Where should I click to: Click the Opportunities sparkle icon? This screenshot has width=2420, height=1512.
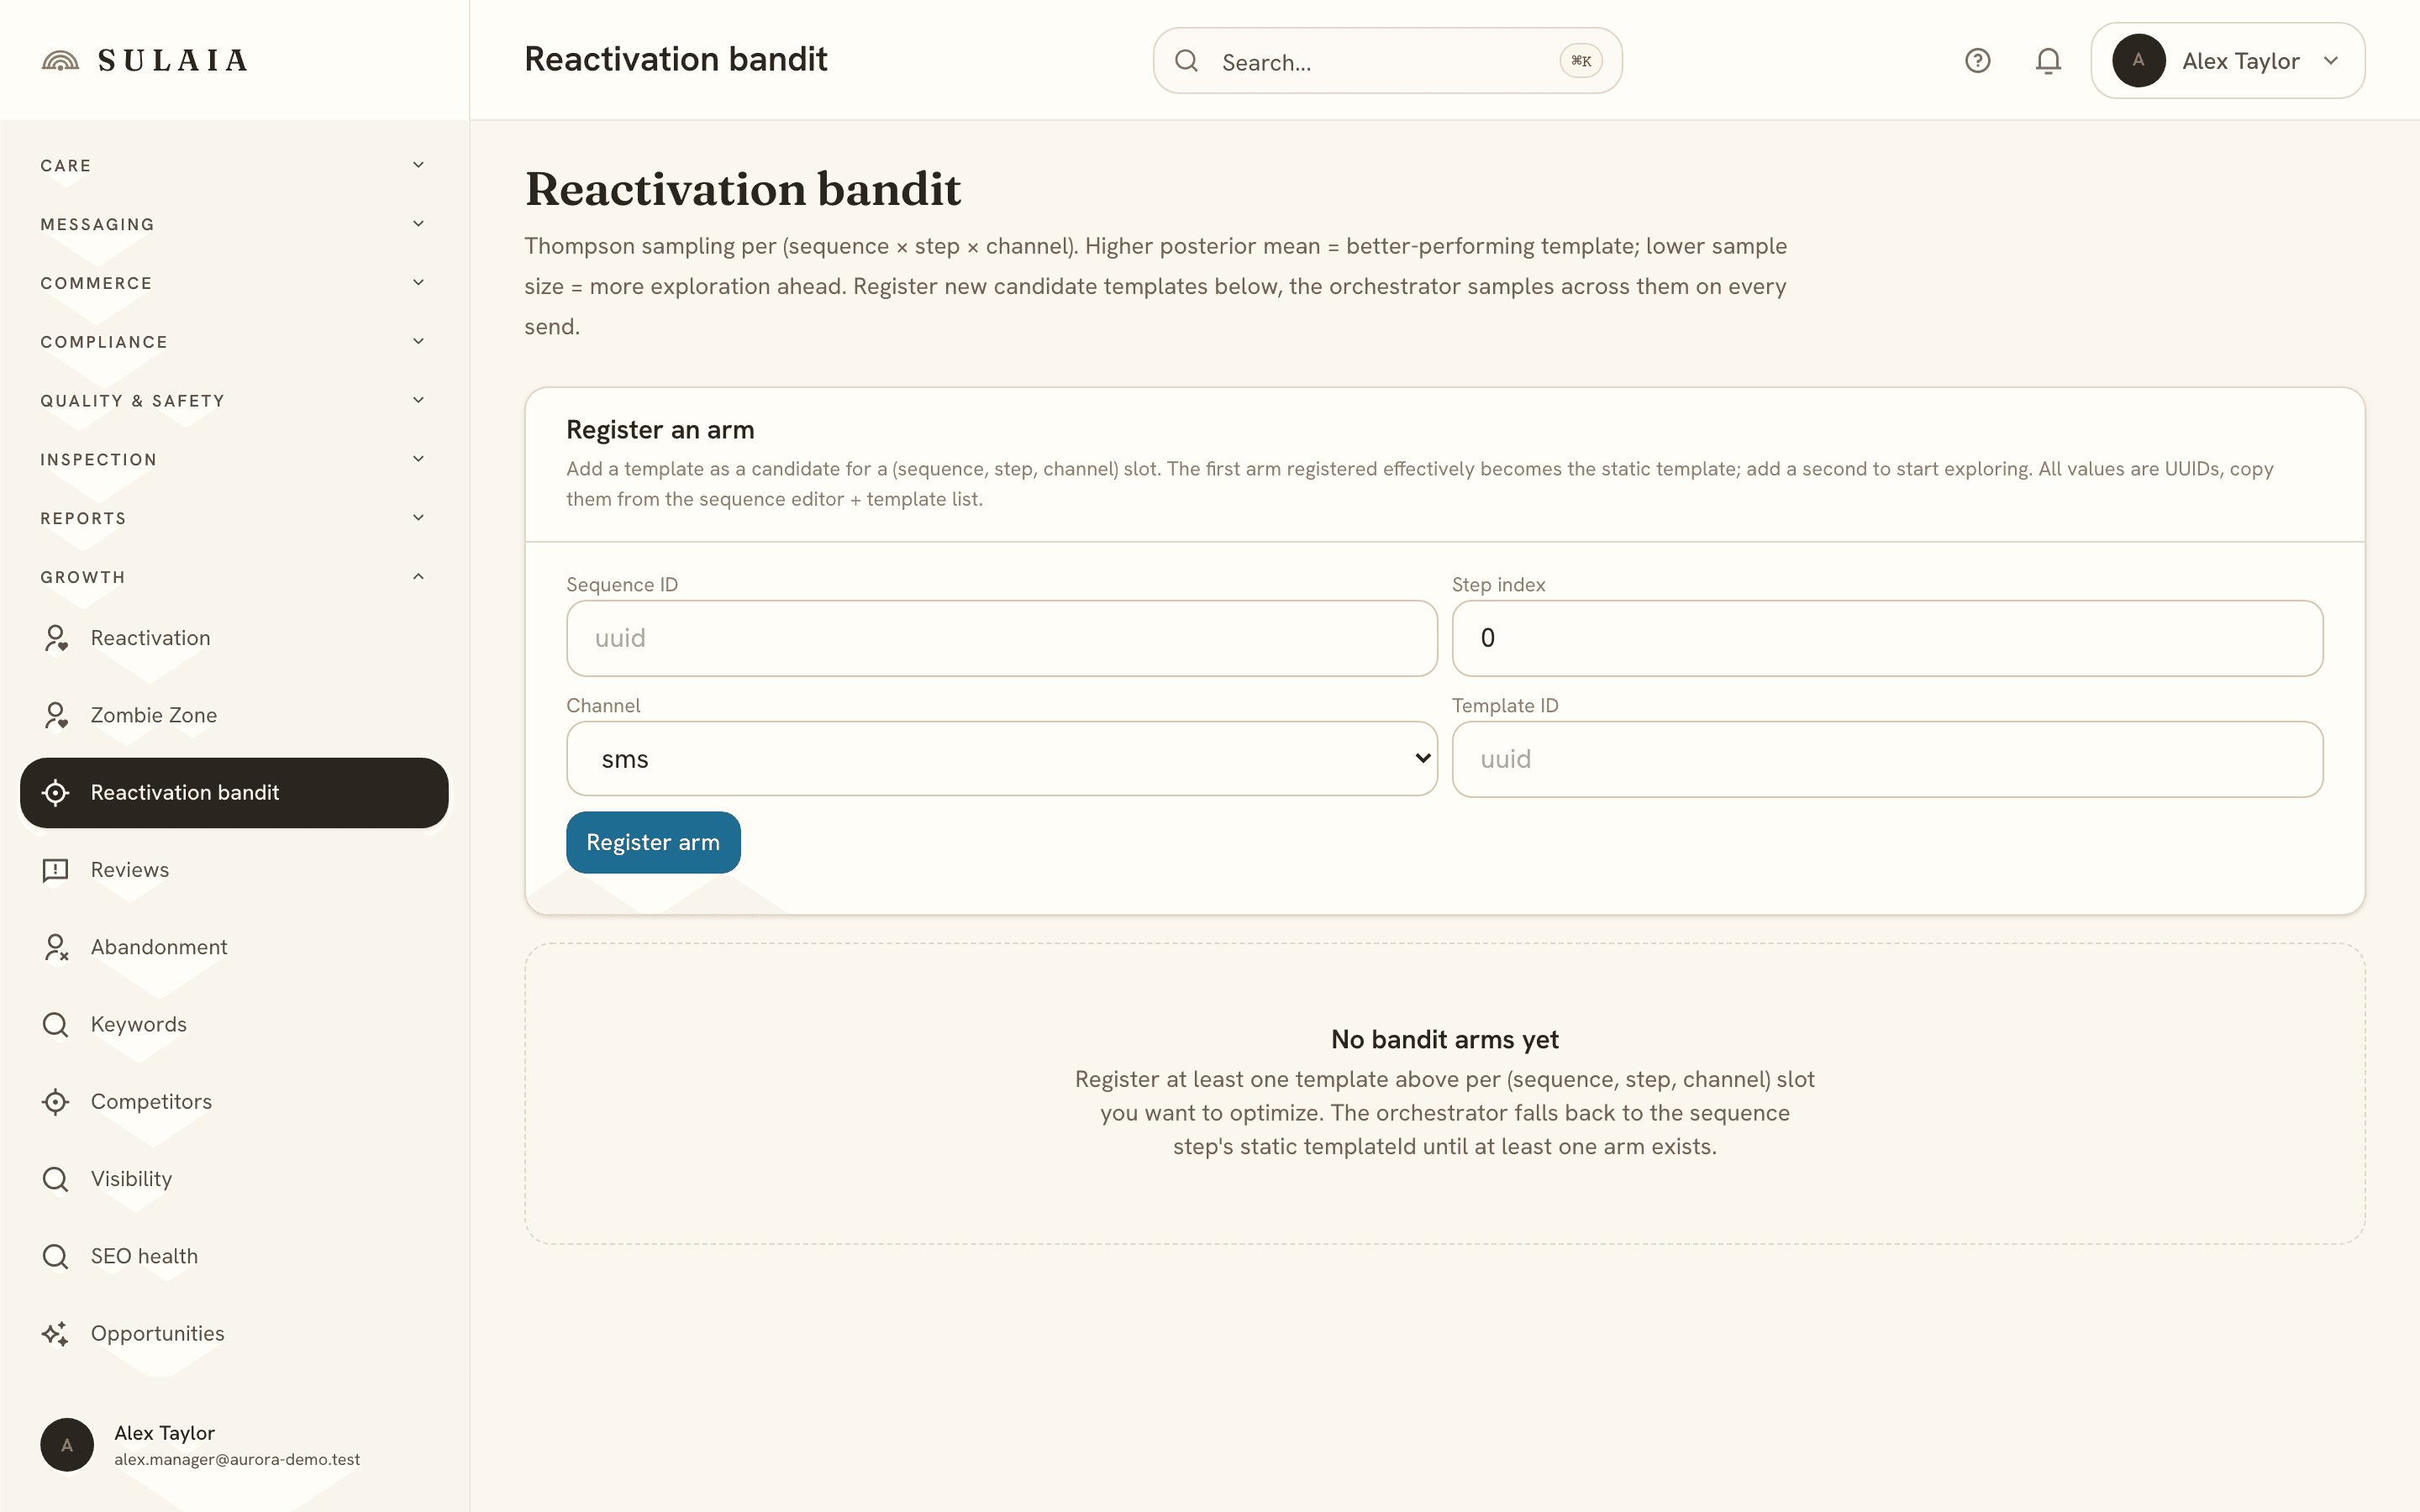pyautogui.click(x=55, y=1334)
